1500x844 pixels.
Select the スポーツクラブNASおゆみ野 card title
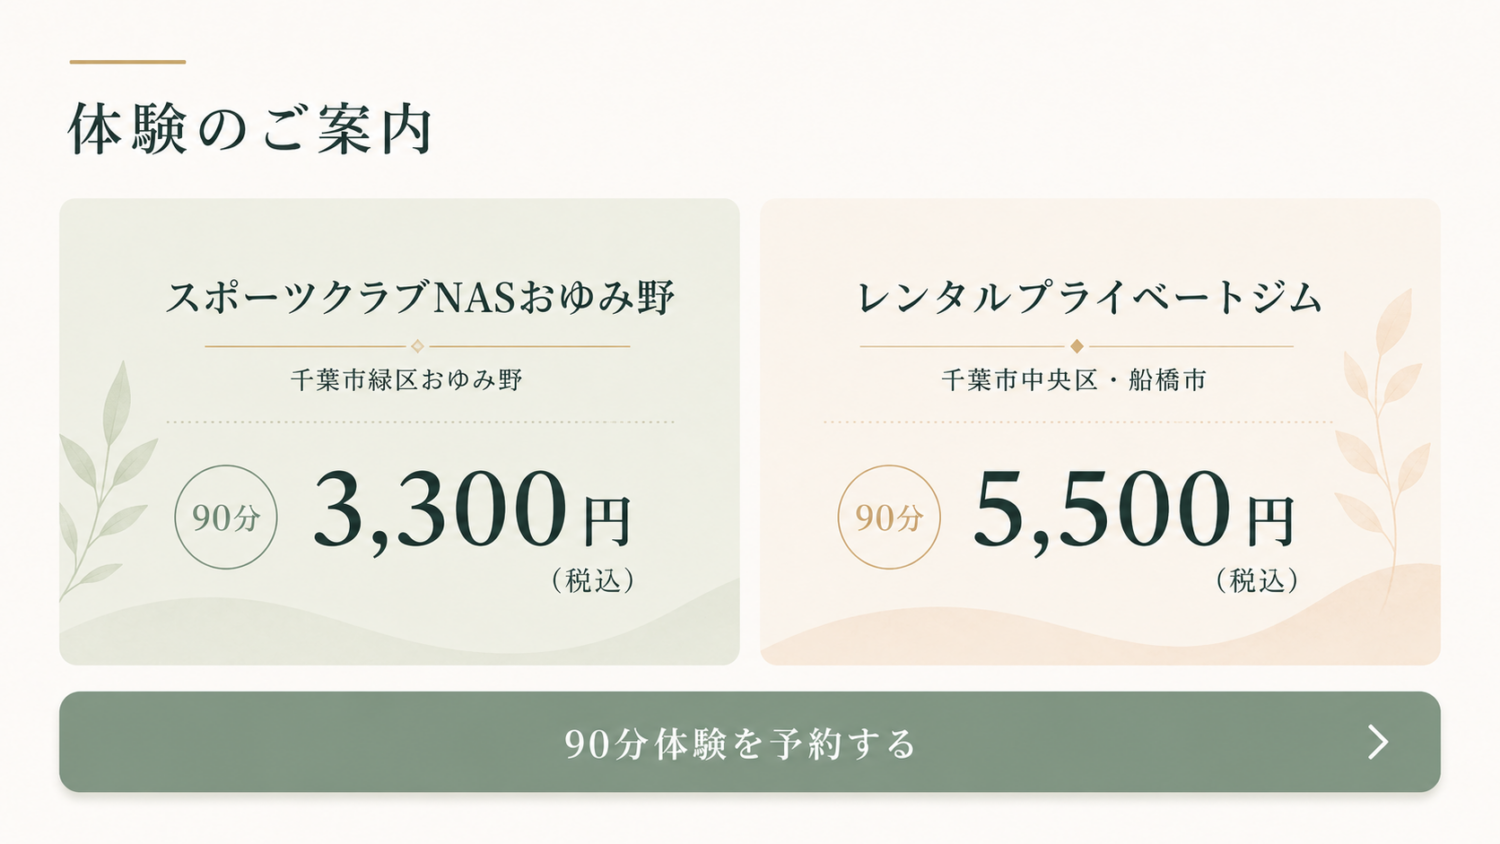pos(420,298)
